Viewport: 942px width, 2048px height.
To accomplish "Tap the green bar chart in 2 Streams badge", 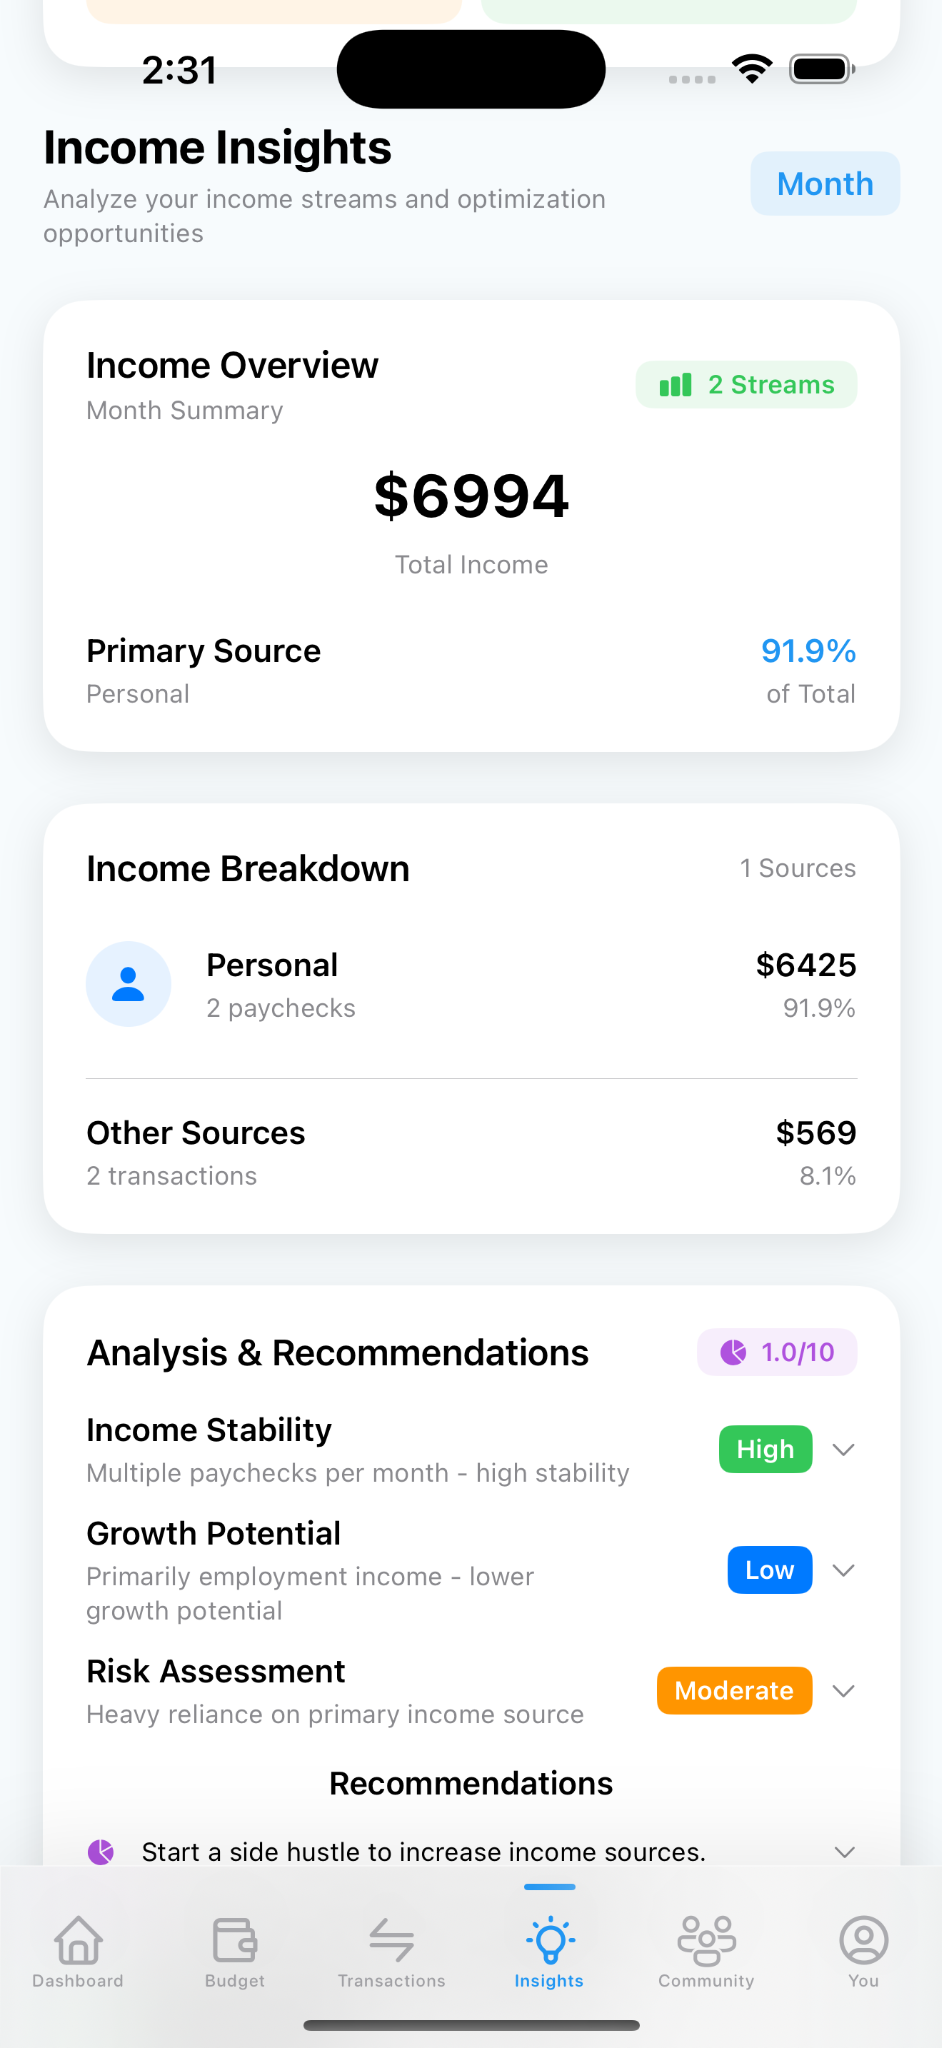I will pos(676,384).
